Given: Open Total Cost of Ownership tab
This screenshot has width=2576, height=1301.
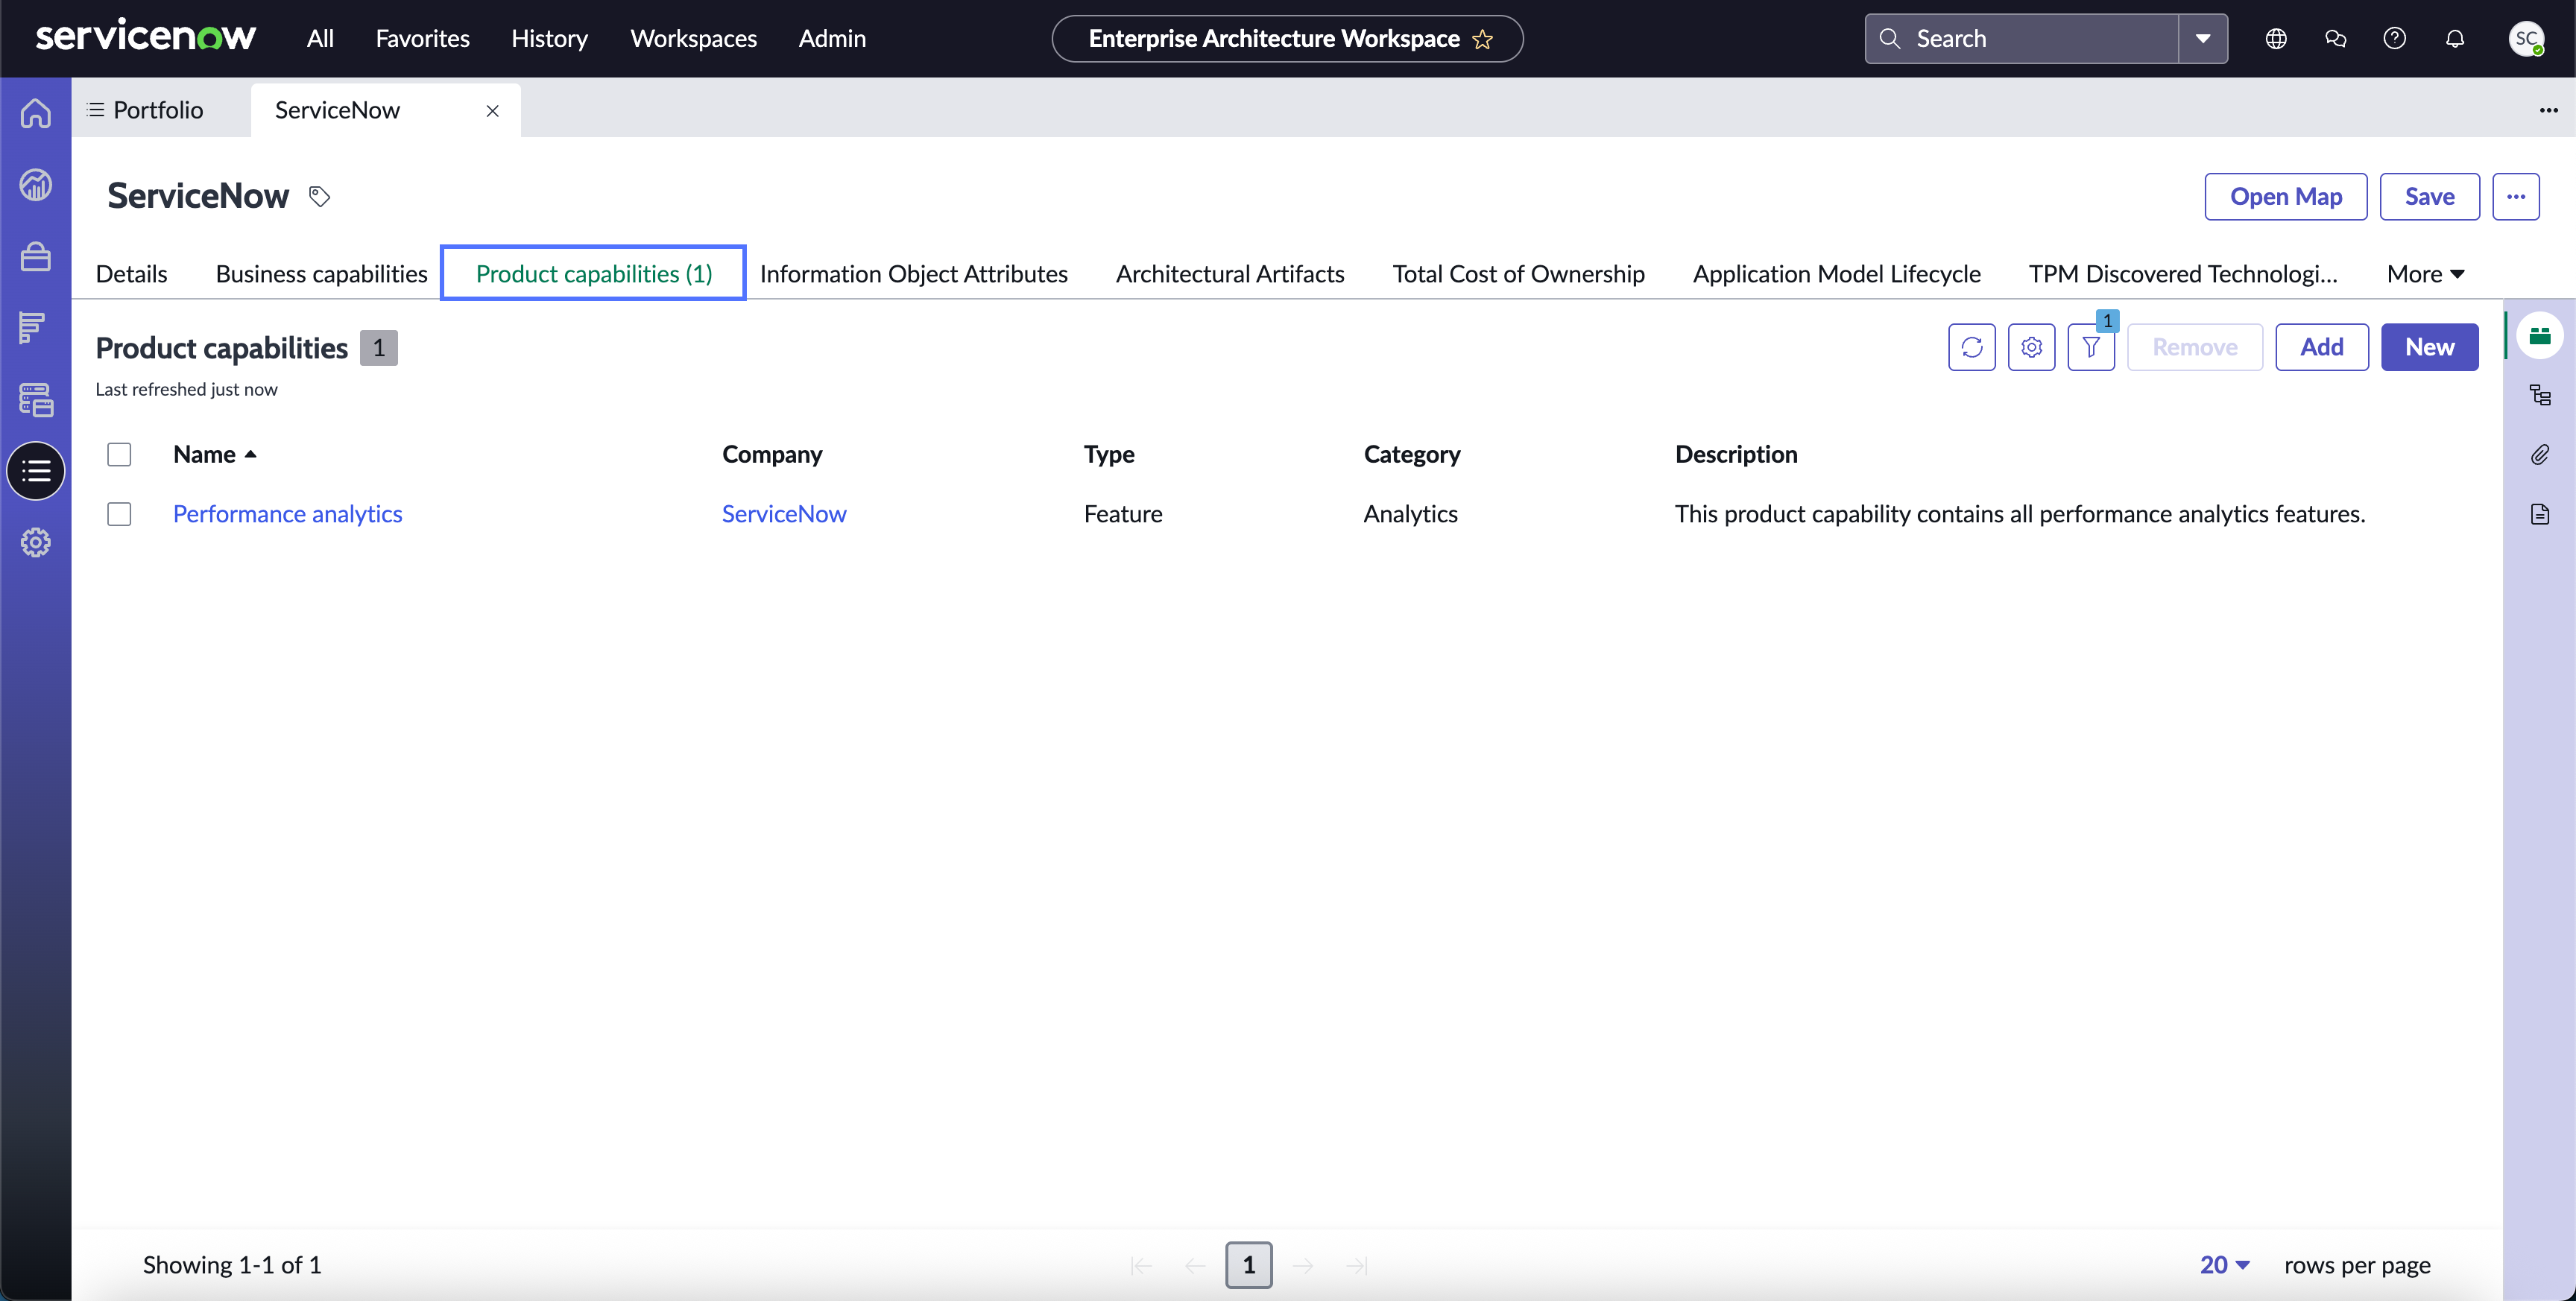Looking at the screenshot, I should 1518,274.
